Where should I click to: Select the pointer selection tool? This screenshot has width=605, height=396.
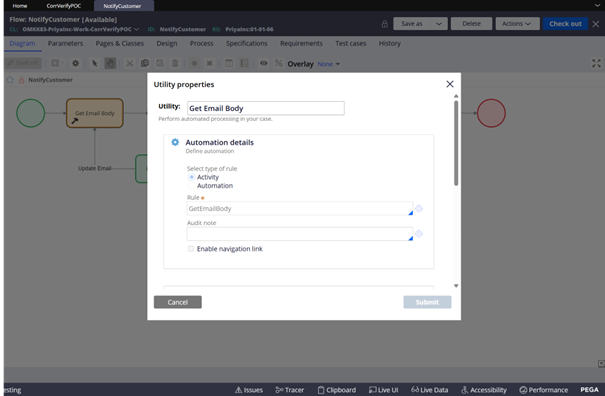[95, 63]
